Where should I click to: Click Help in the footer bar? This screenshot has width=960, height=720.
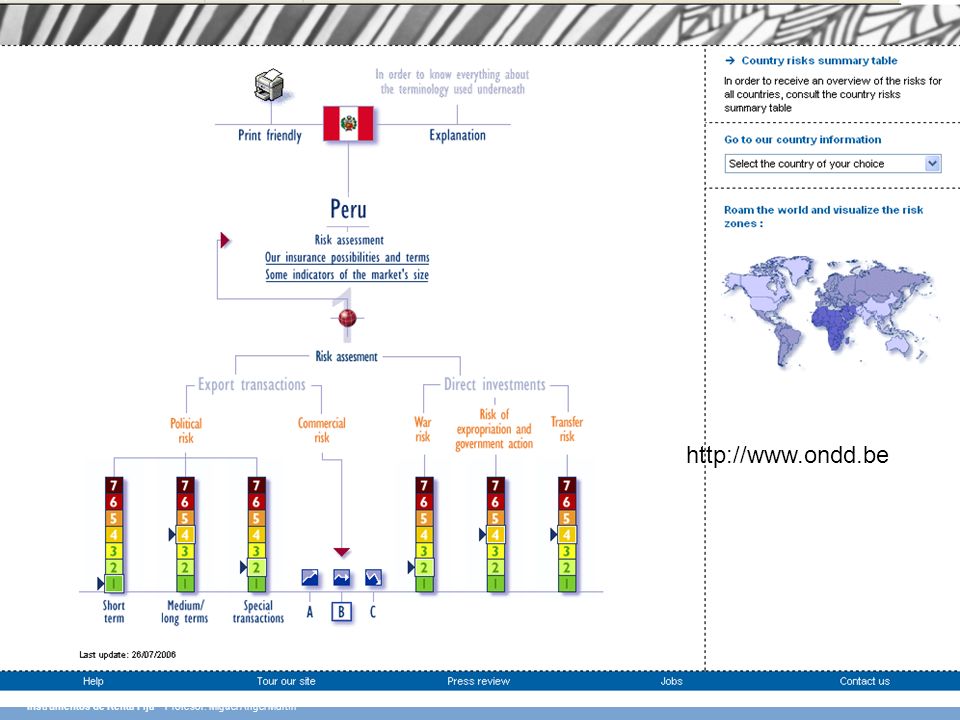coord(93,681)
